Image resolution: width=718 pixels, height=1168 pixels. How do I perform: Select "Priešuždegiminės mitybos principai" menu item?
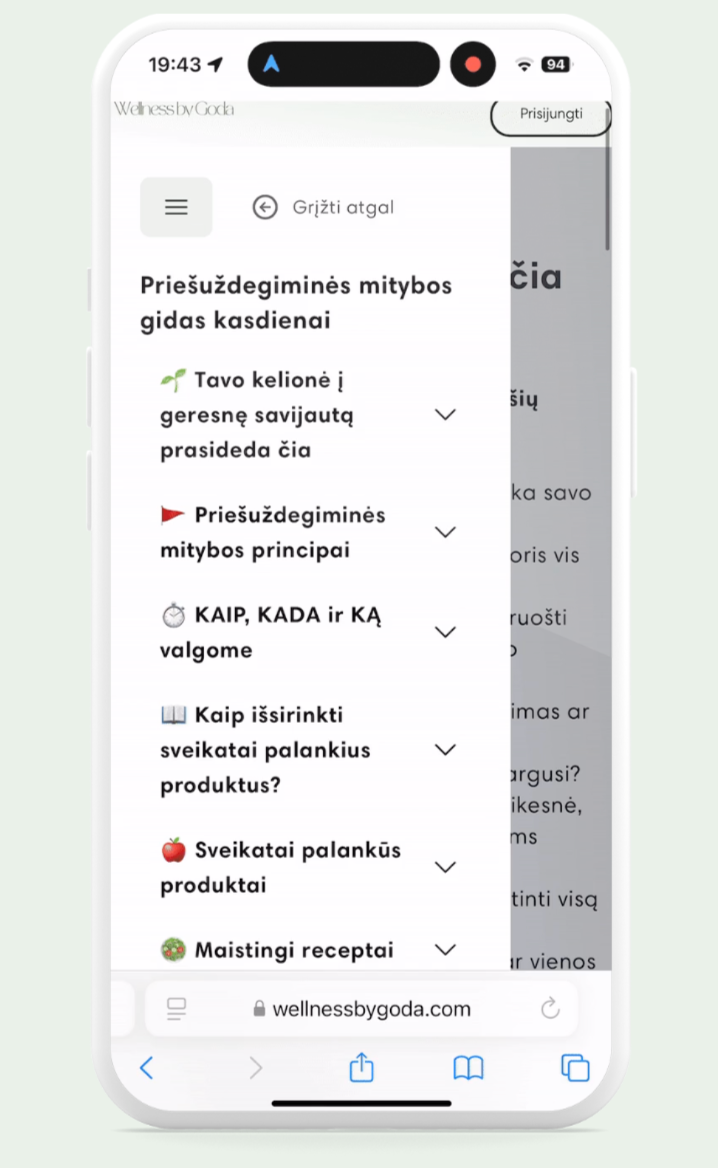tap(272, 533)
